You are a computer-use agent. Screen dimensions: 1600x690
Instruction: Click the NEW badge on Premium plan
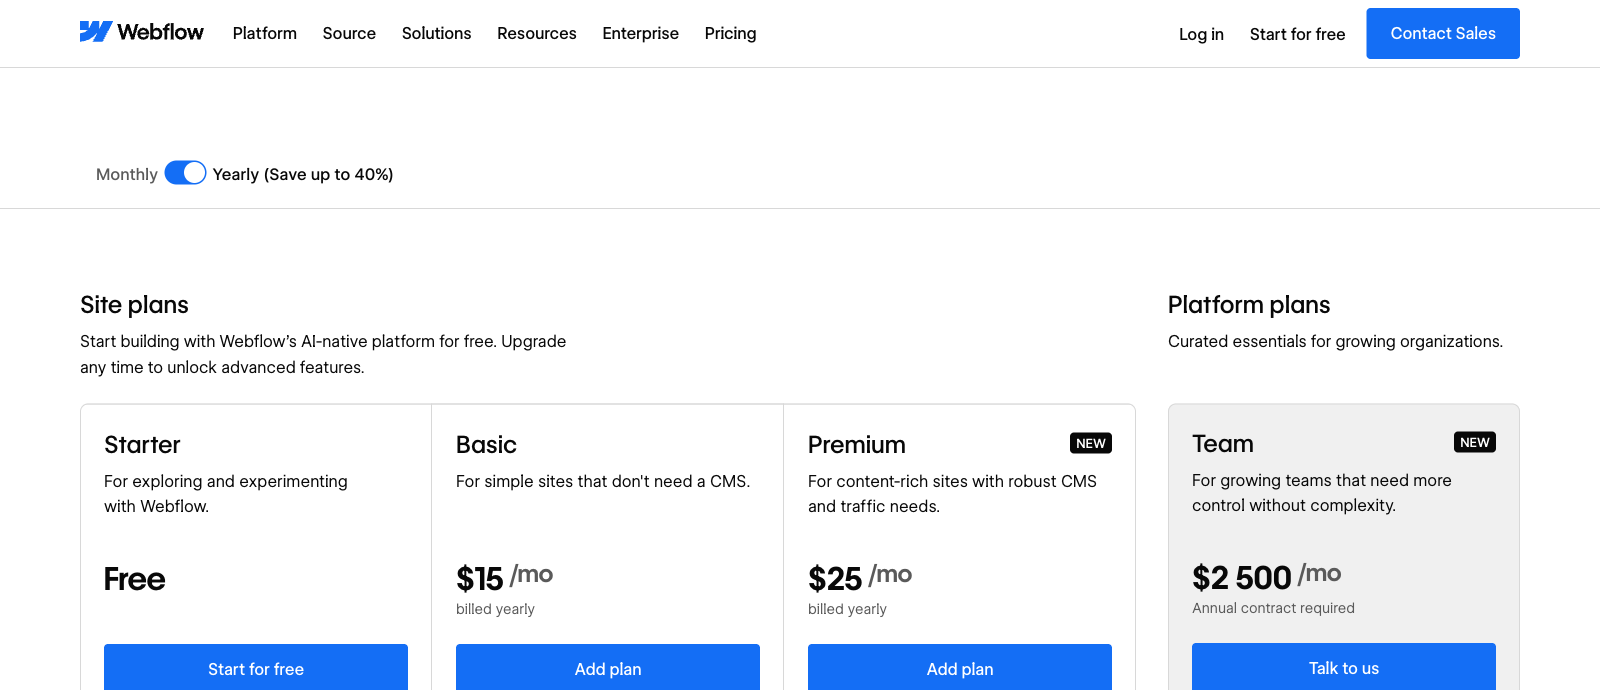tap(1091, 443)
